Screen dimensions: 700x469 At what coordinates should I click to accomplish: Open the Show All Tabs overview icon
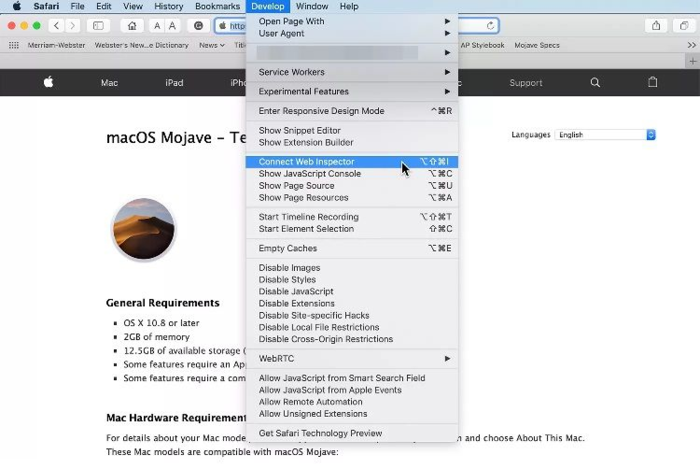click(684, 26)
